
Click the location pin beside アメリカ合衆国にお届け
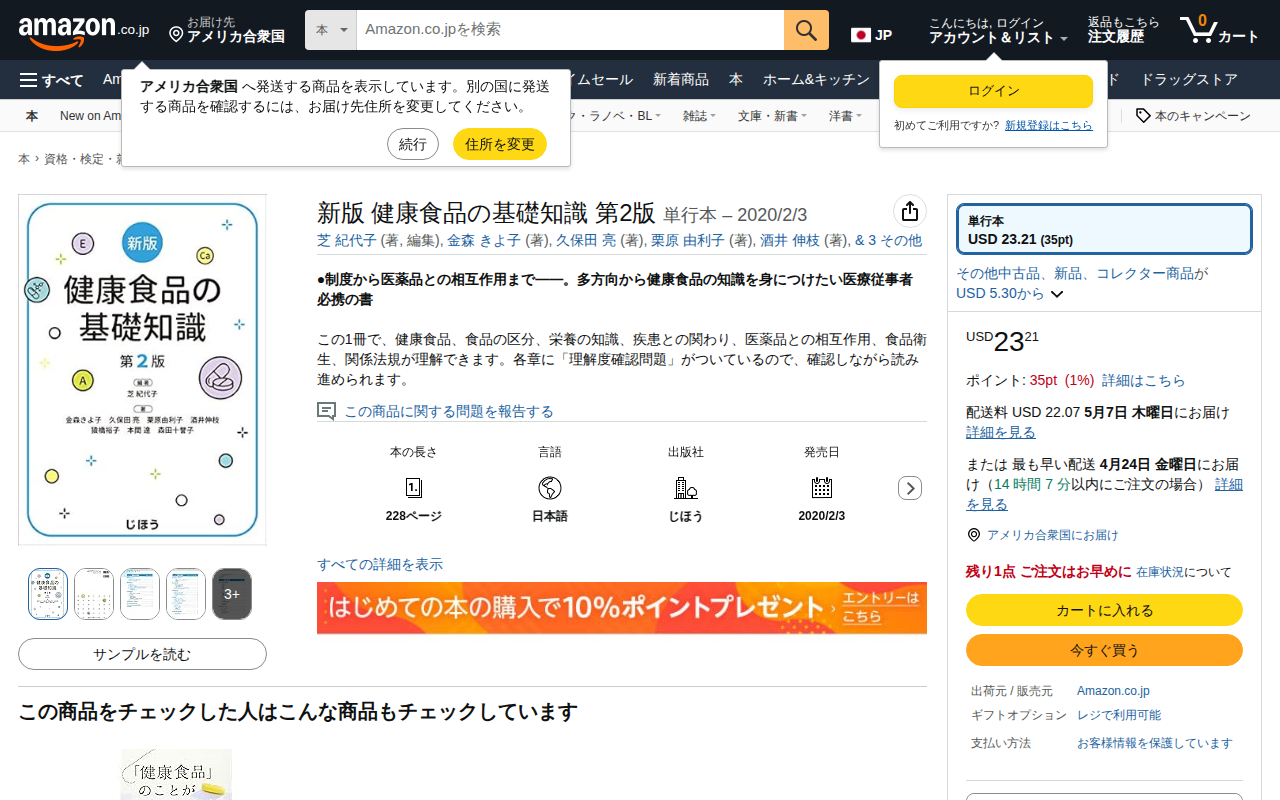(x=974, y=535)
